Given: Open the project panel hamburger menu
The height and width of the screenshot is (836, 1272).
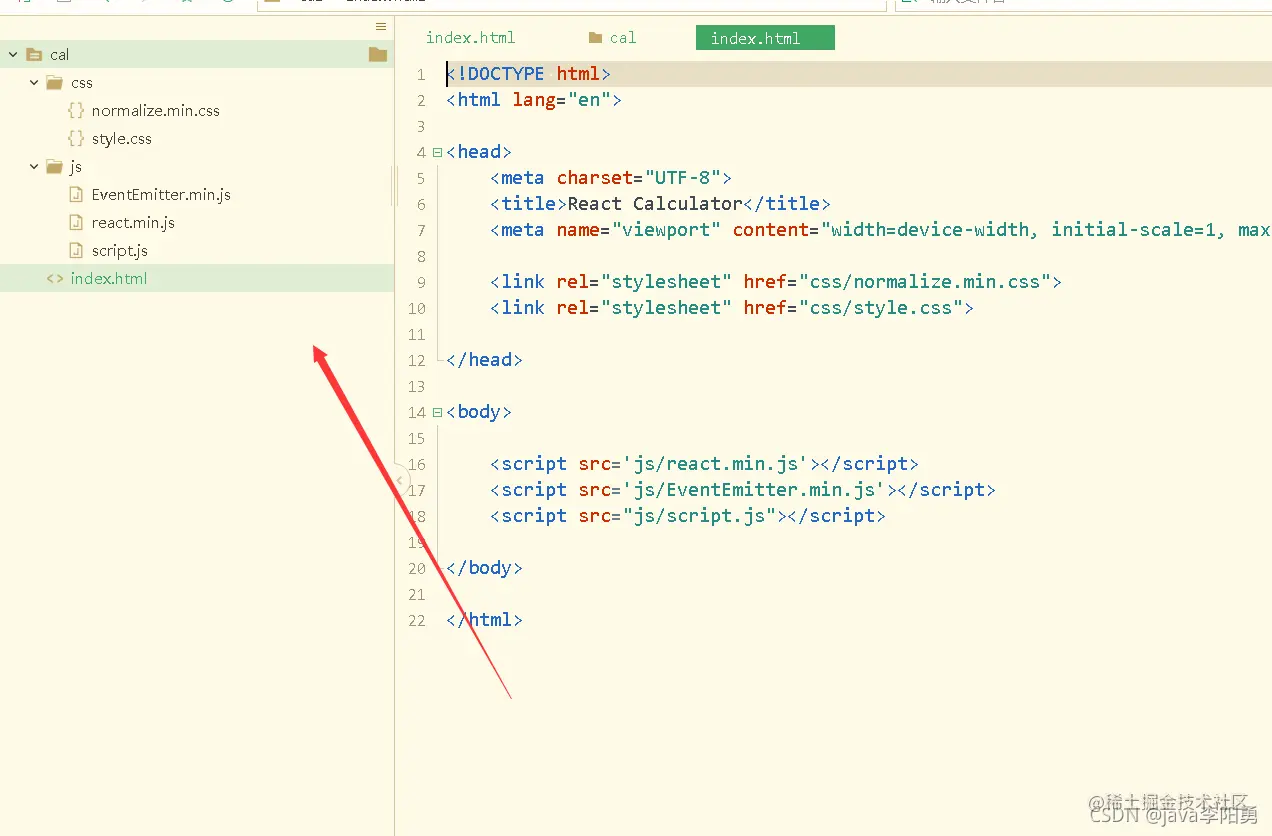Looking at the screenshot, I should (380, 27).
